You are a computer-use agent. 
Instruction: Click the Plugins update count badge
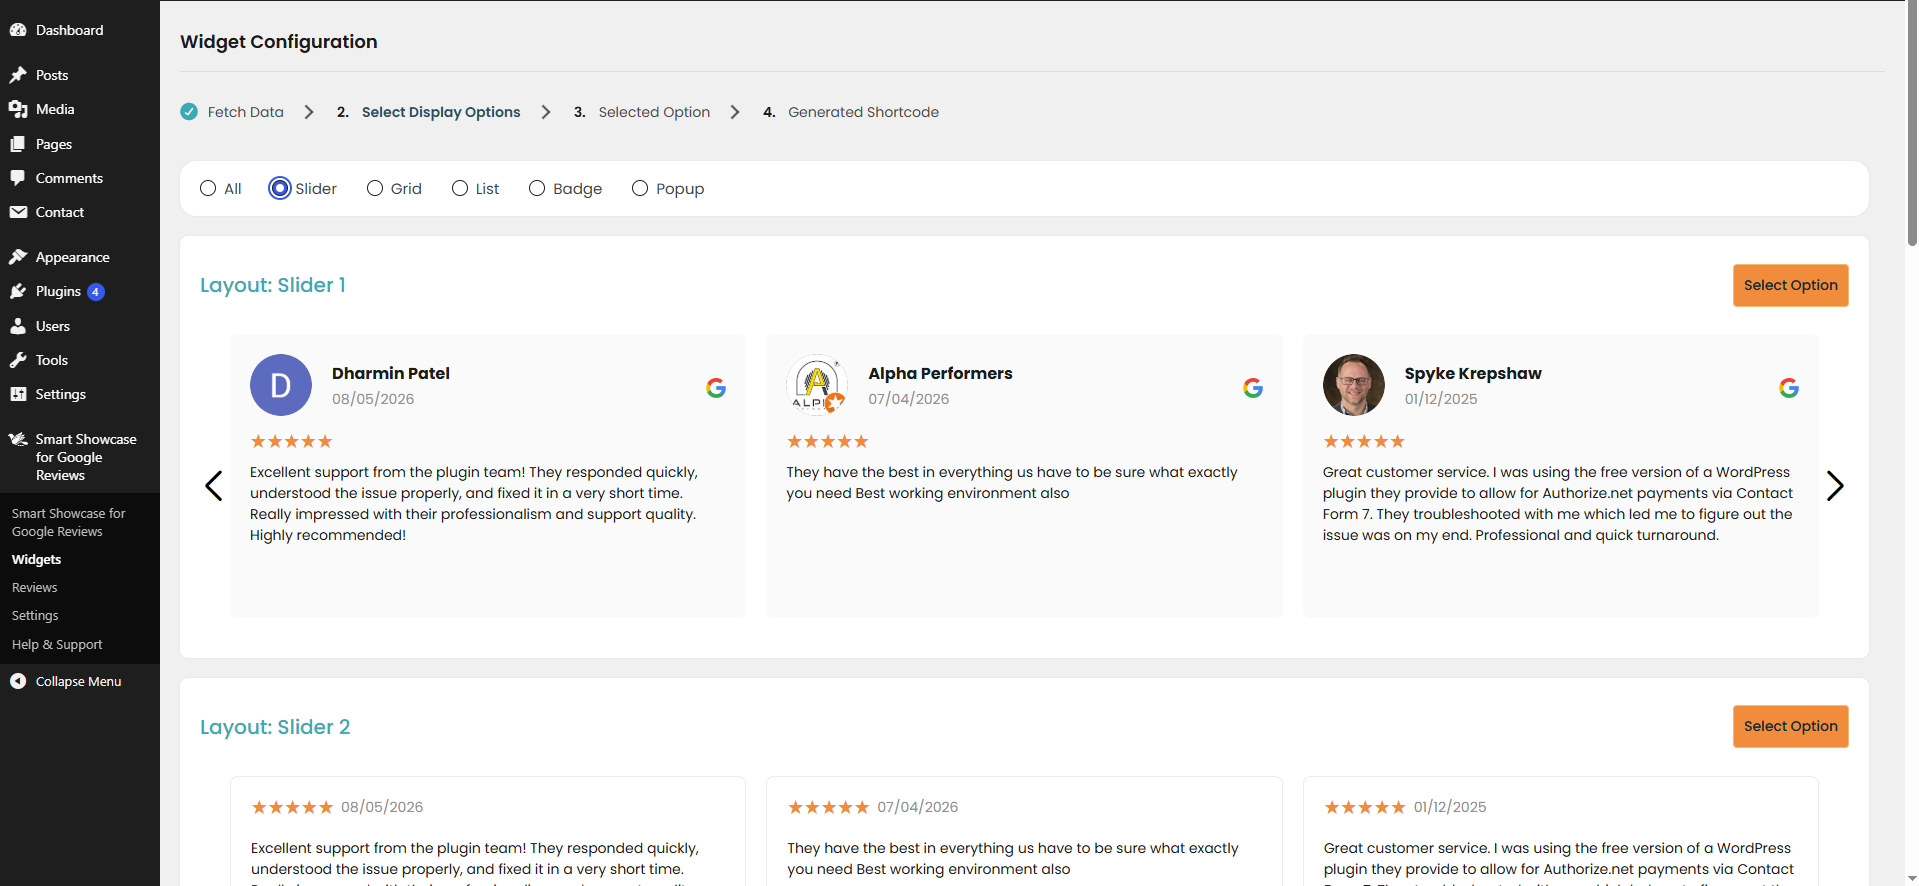point(96,292)
